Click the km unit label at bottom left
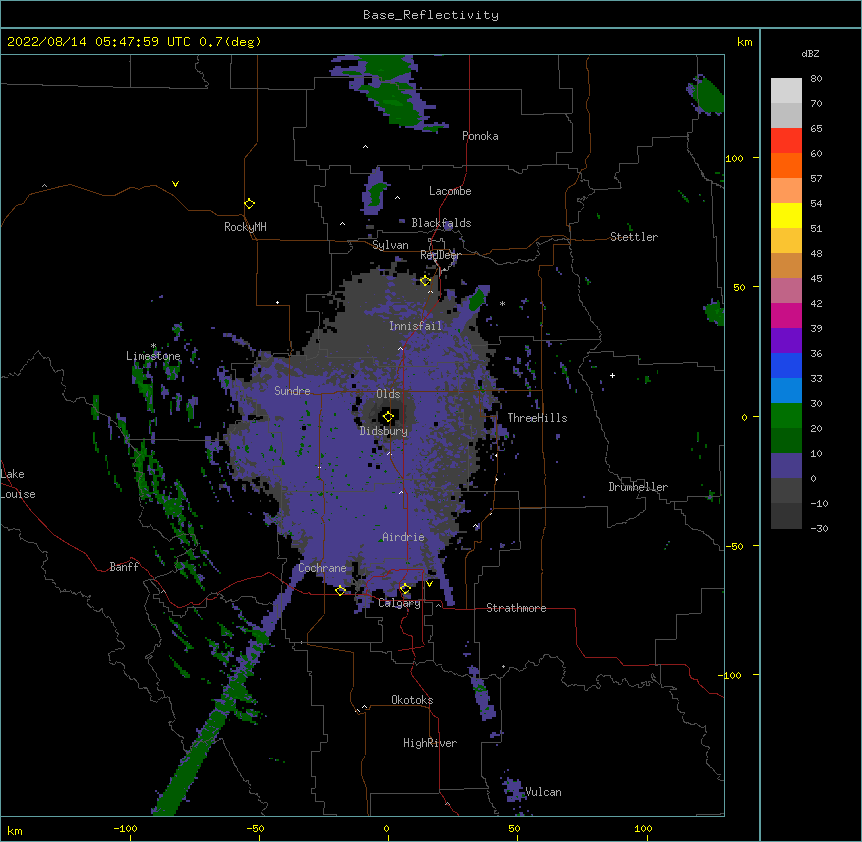The height and width of the screenshot is (842, 862). coord(15,830)
